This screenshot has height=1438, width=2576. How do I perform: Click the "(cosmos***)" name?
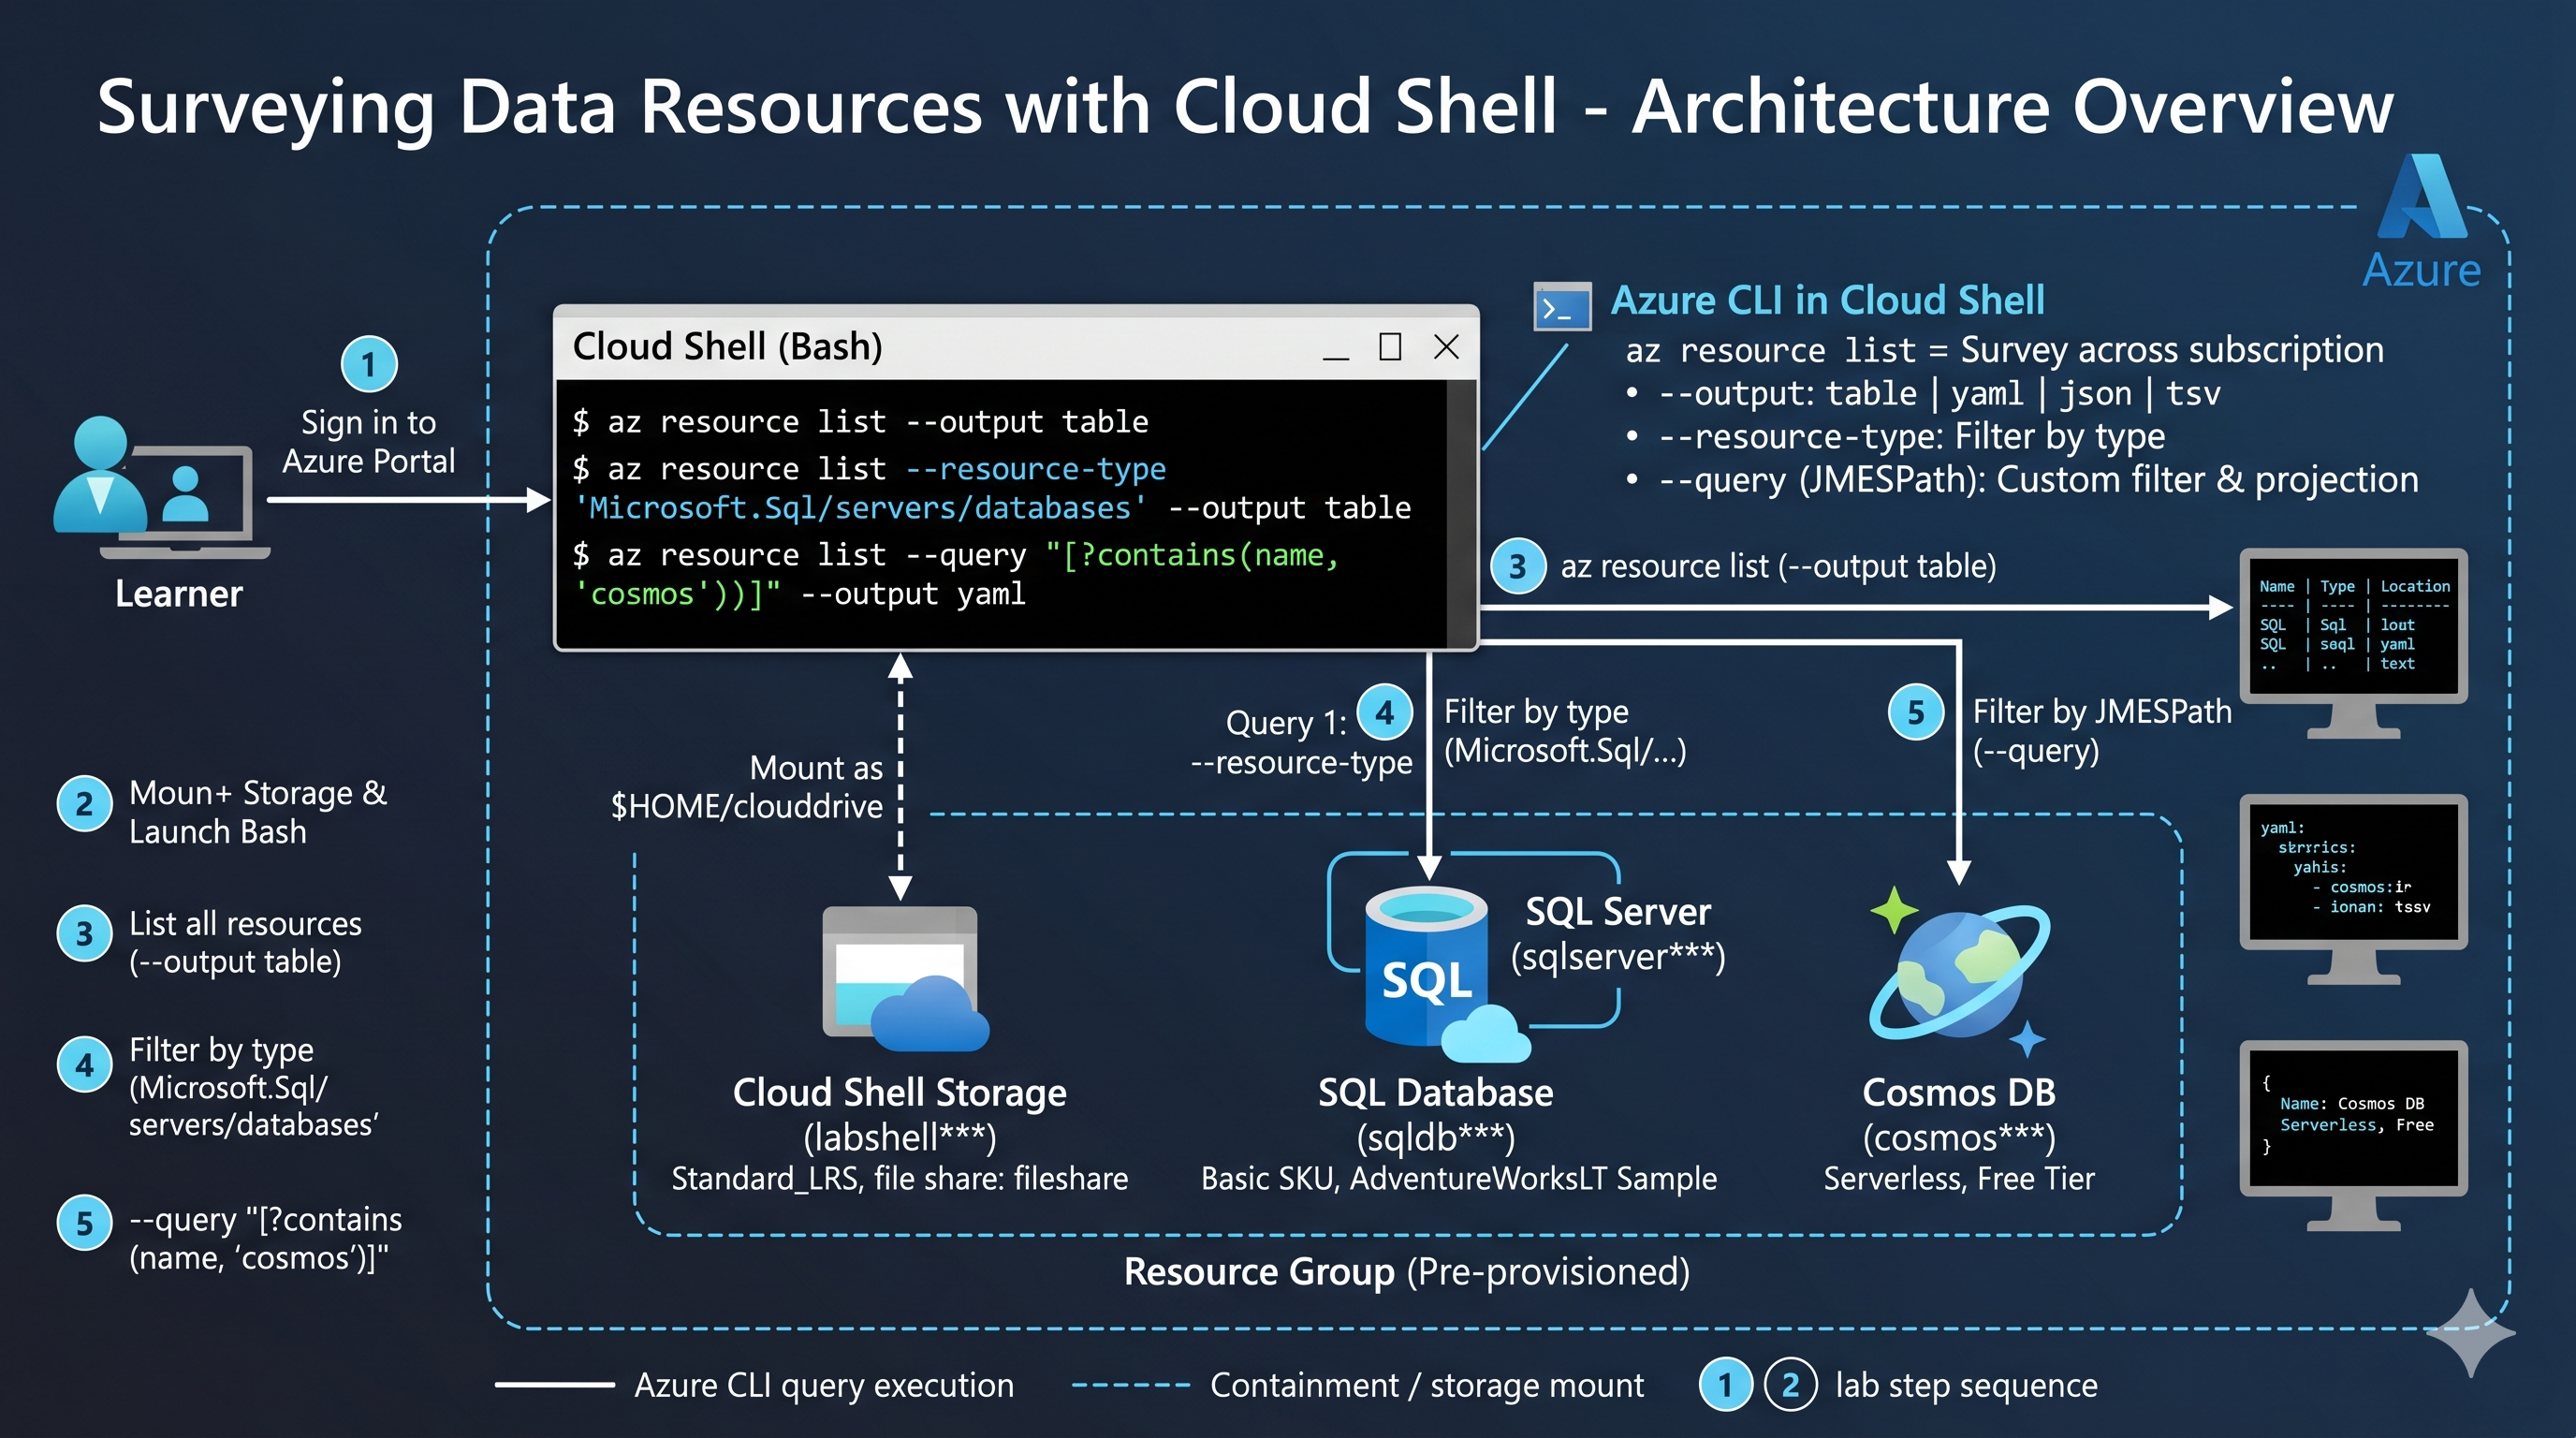pyautogui.click(x=1958, y=1137)
